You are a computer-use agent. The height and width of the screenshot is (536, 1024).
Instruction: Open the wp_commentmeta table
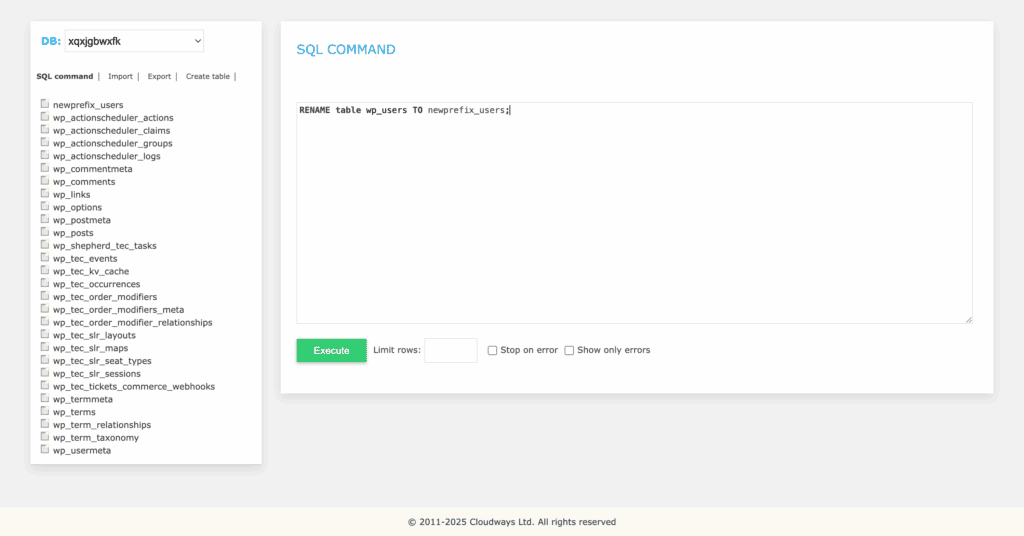point(92,169)
